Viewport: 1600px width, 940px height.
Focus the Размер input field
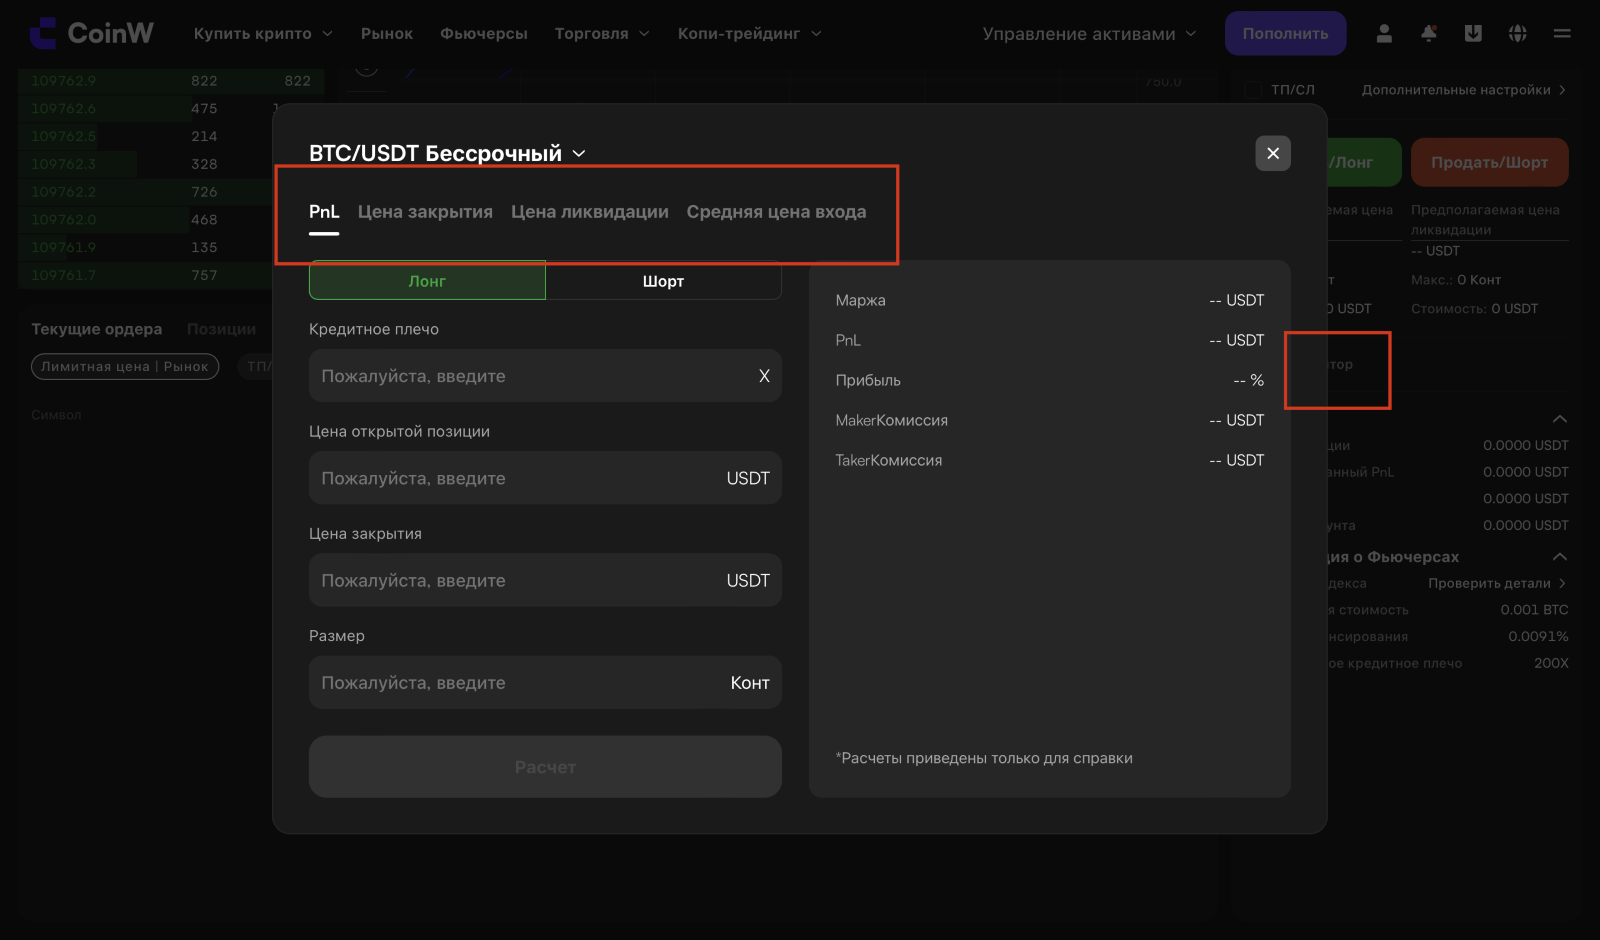(x=545, y=682)
